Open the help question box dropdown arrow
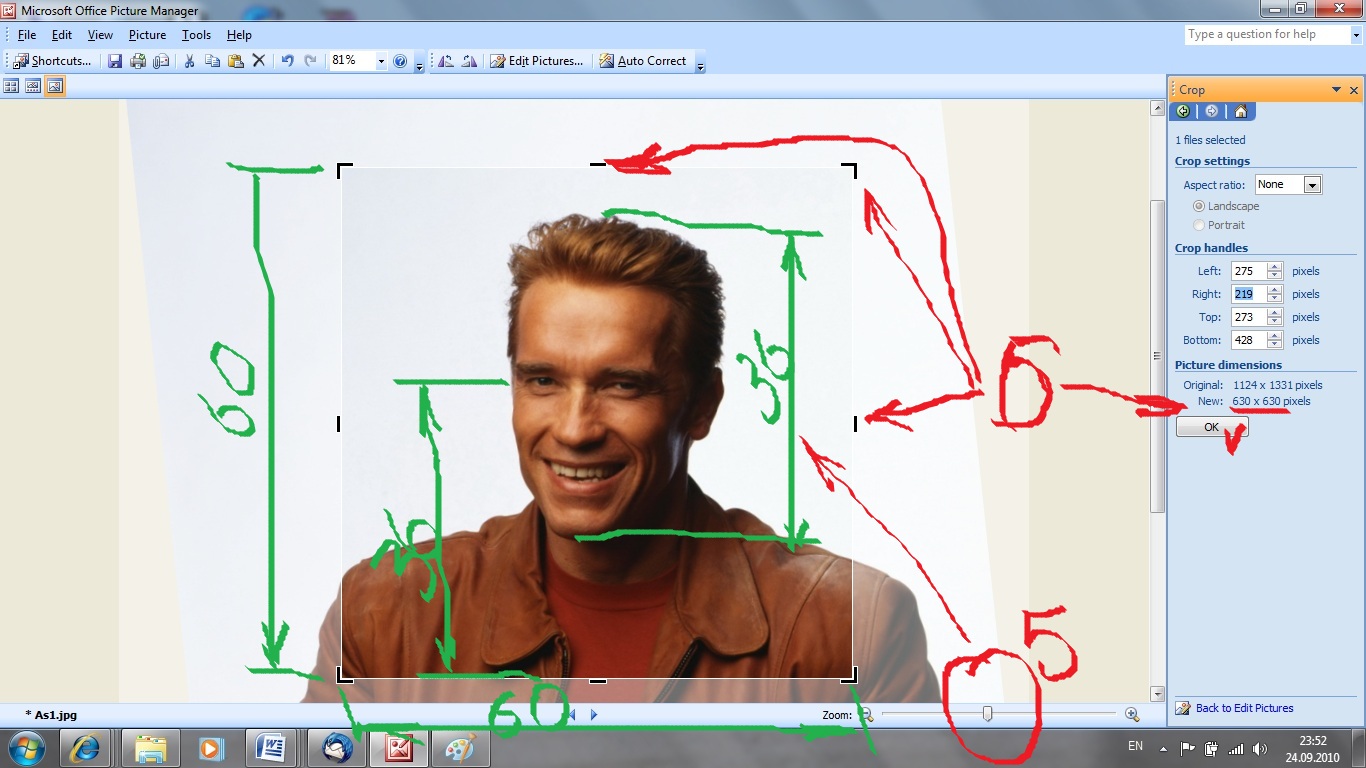1366x768 pixels. (1356, 35)
